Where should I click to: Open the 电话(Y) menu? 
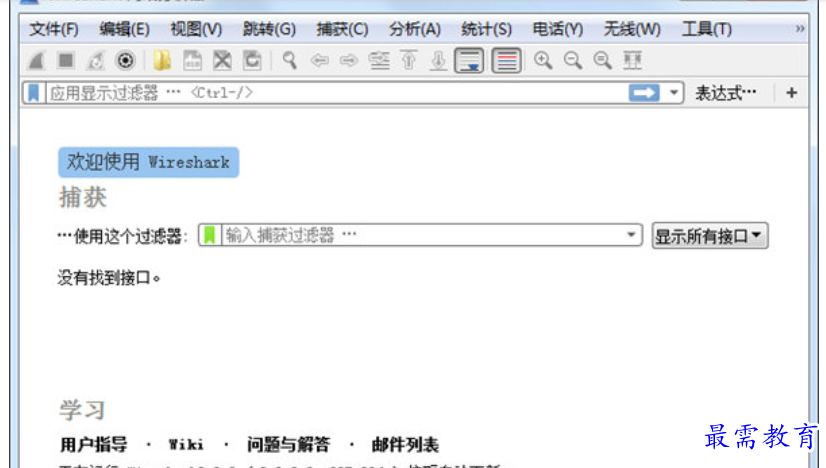click(558, 29)
